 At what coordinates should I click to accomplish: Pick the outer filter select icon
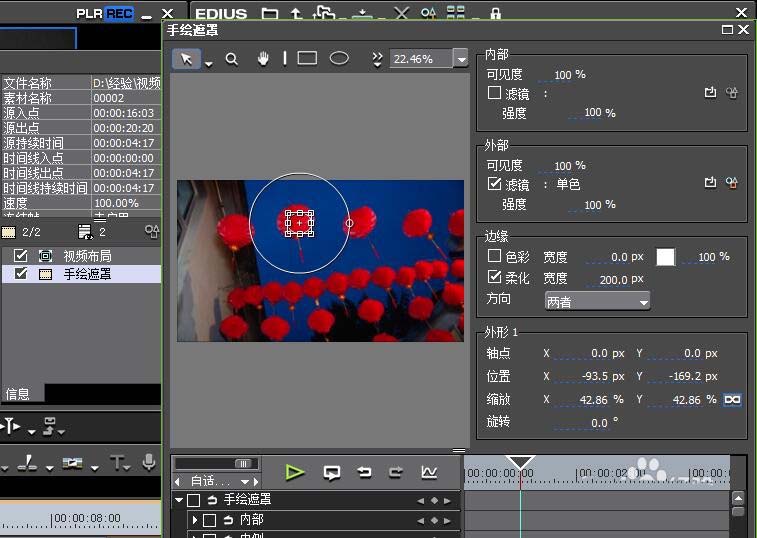pos(710,183)
